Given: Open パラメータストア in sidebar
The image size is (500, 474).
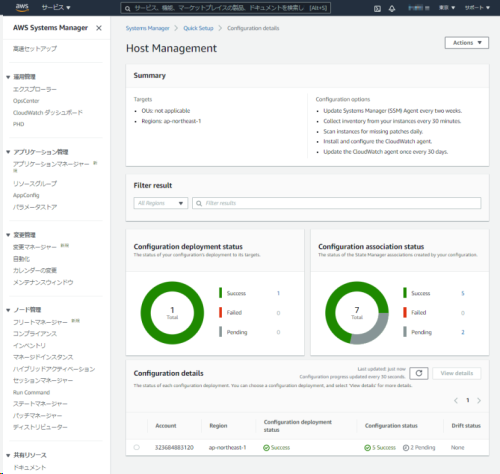Looking at the screenshot, I should coord(35,207).
